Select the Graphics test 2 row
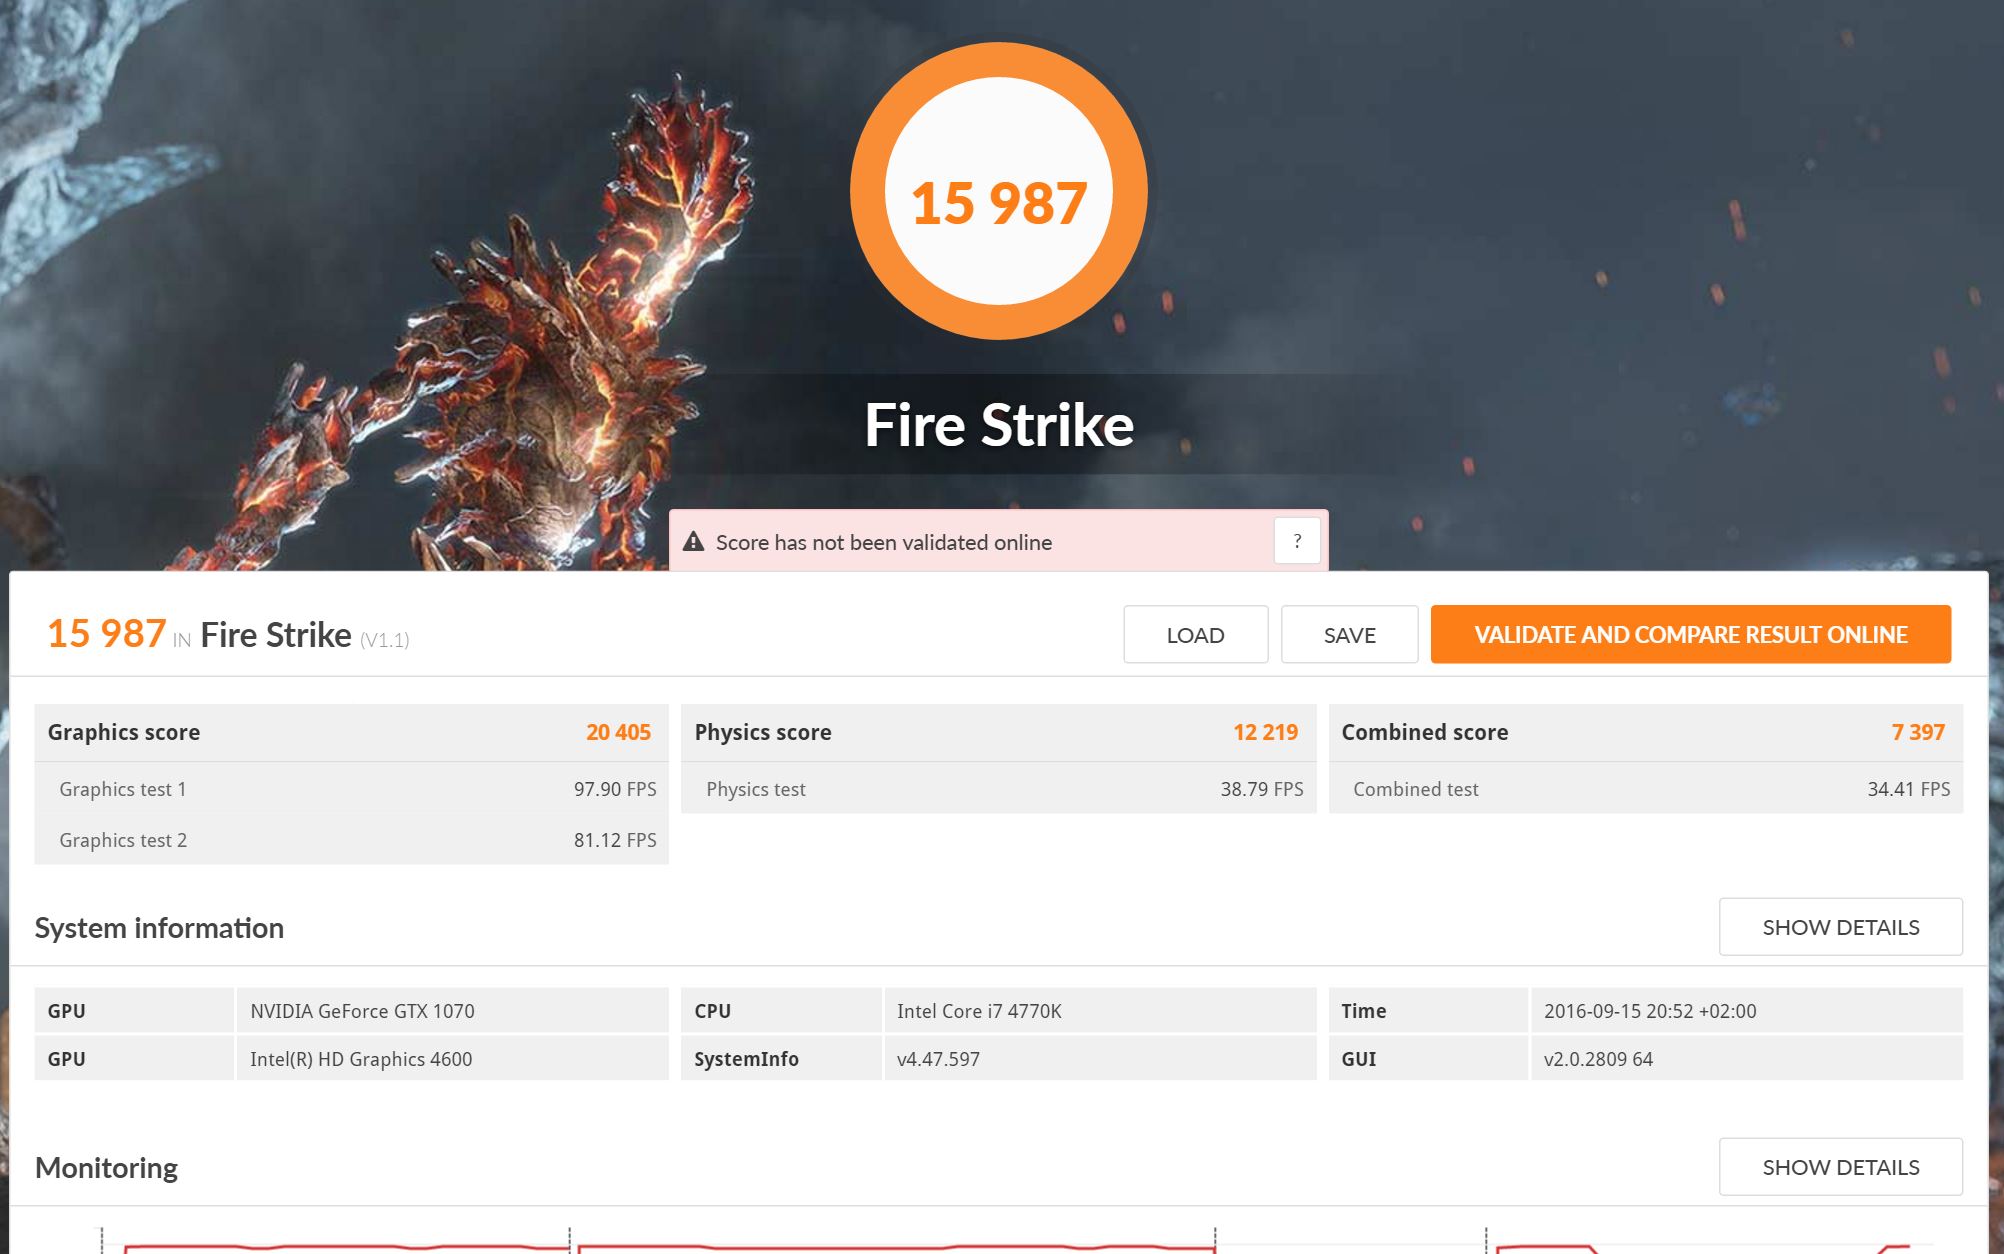 pos(350,840)
